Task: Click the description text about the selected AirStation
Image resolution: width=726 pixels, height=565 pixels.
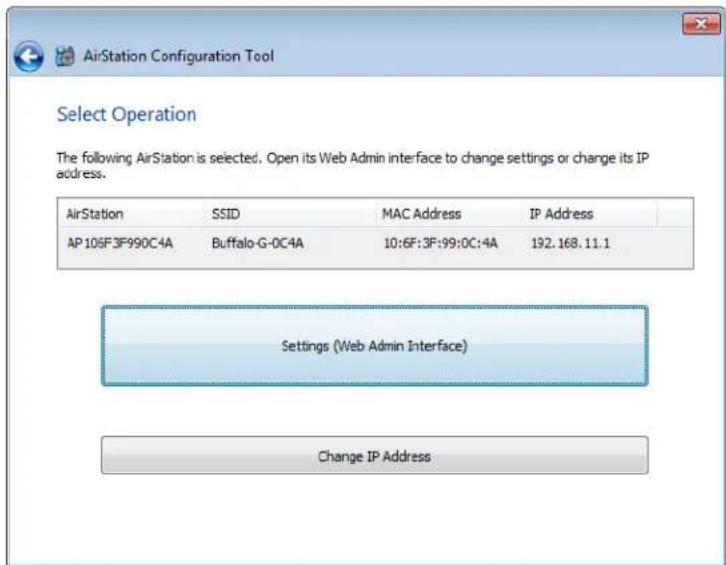Action: click(352, 165)
